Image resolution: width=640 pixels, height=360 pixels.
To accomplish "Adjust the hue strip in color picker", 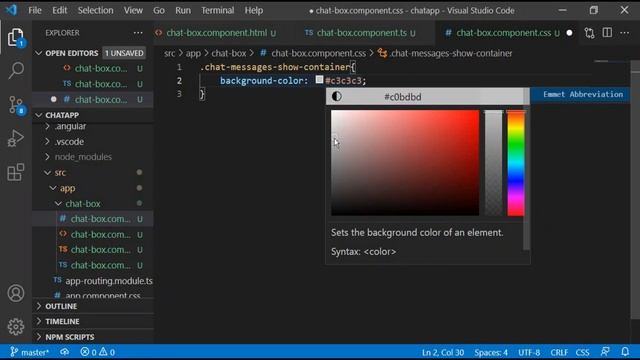I will pyautogui.click(x=516, y=162).
